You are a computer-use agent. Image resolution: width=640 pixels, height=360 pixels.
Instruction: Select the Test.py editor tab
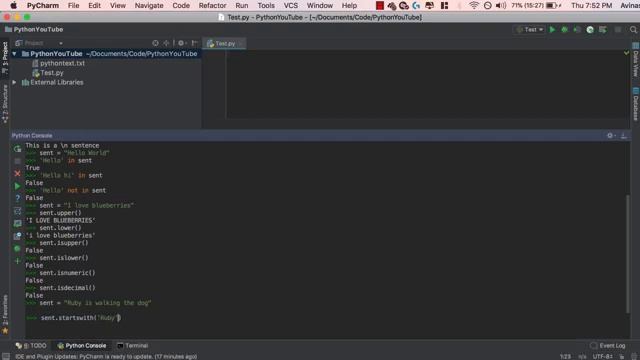(x=224, y=43)
